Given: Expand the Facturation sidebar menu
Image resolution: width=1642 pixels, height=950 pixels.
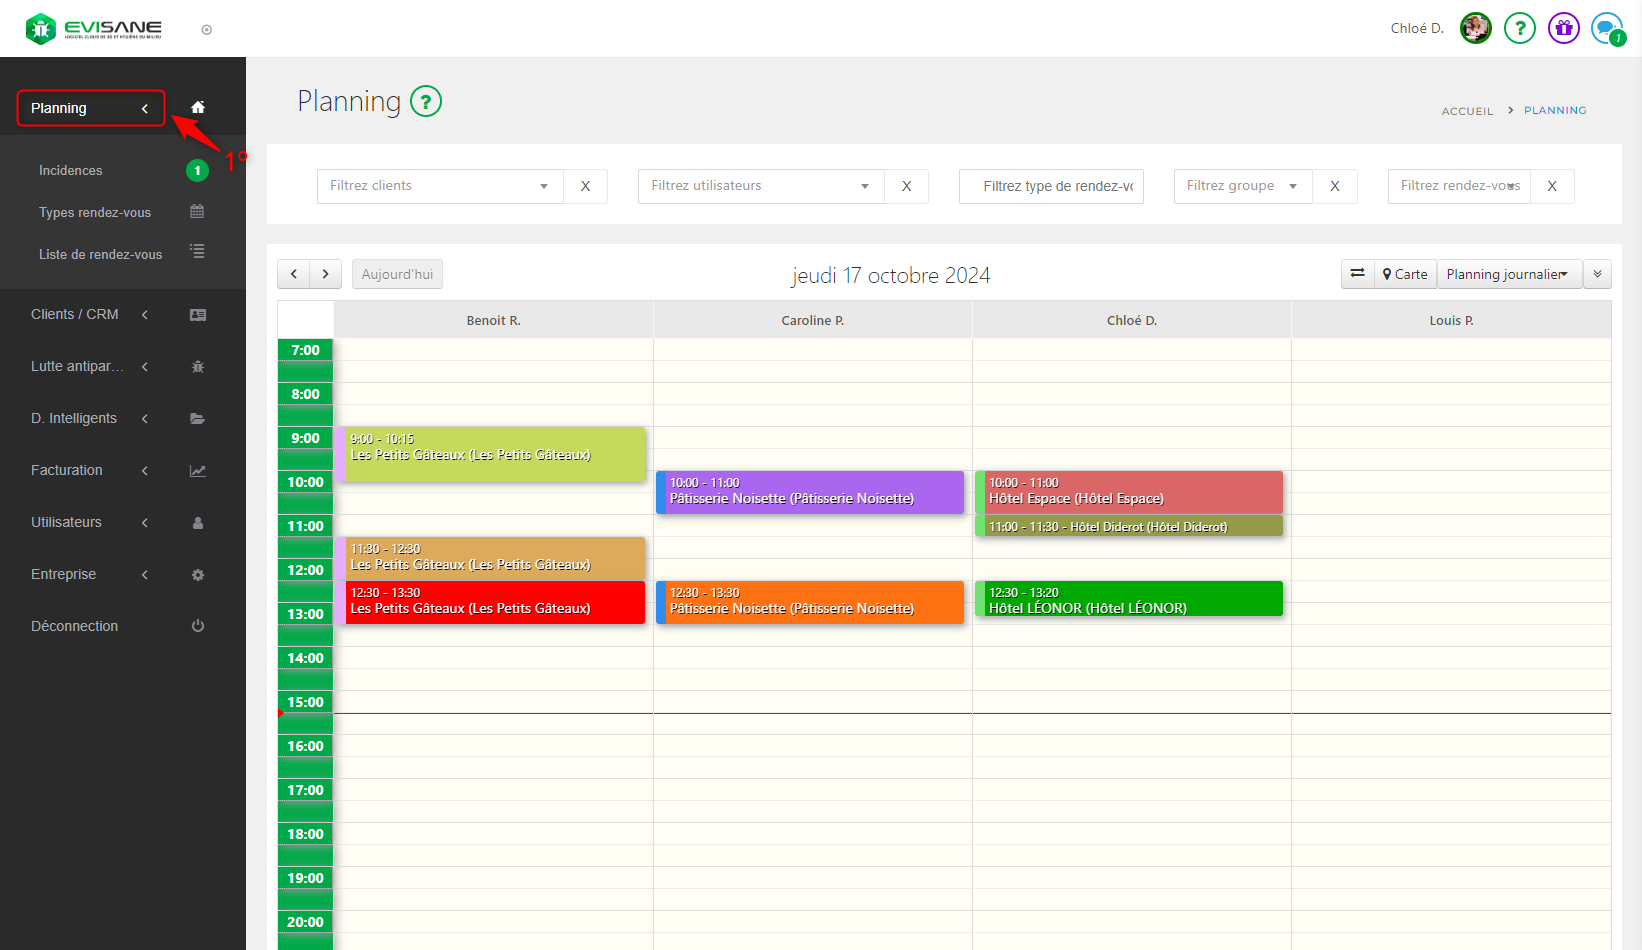Looking at the screenshot, I should [x=90, y=470].
